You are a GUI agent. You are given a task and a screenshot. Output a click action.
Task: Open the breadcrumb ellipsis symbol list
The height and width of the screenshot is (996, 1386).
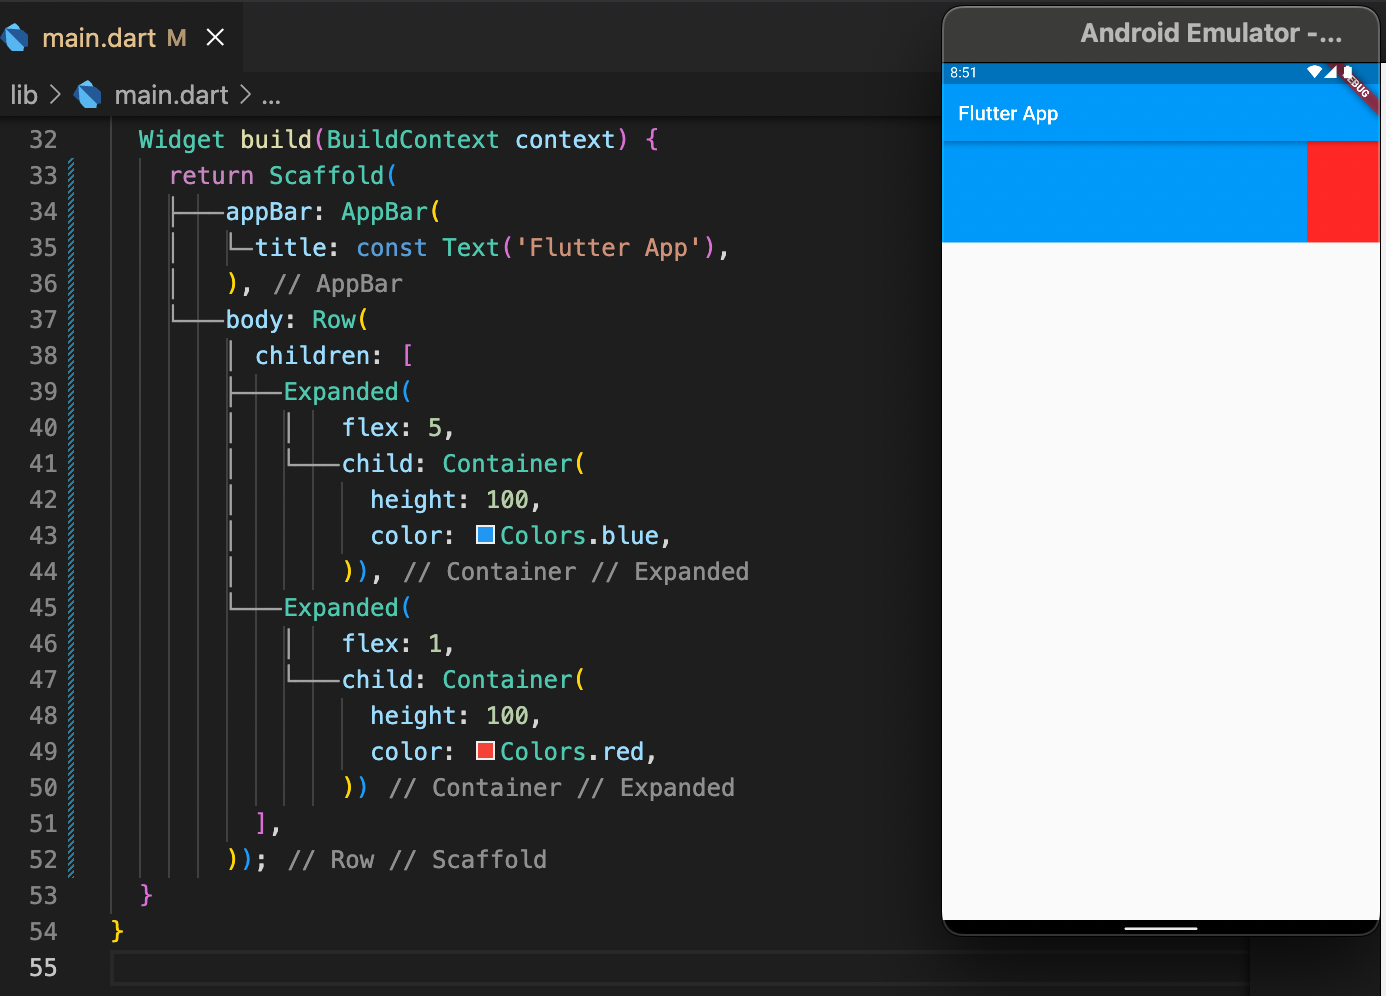tap(271, 96)
